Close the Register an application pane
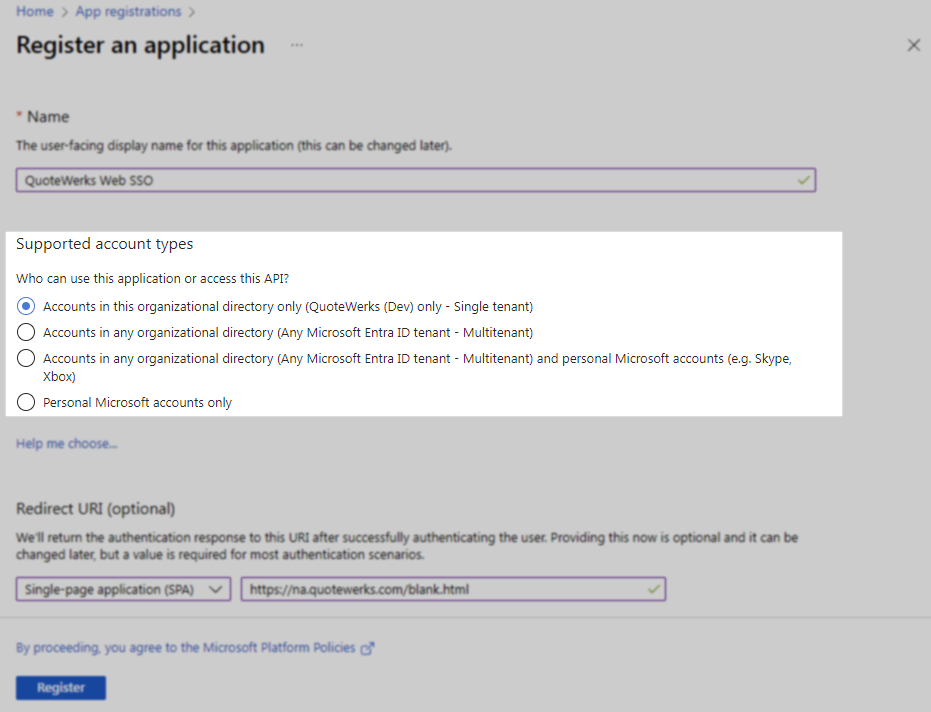This screenshot has width=931, height=712. click(913, 45)
